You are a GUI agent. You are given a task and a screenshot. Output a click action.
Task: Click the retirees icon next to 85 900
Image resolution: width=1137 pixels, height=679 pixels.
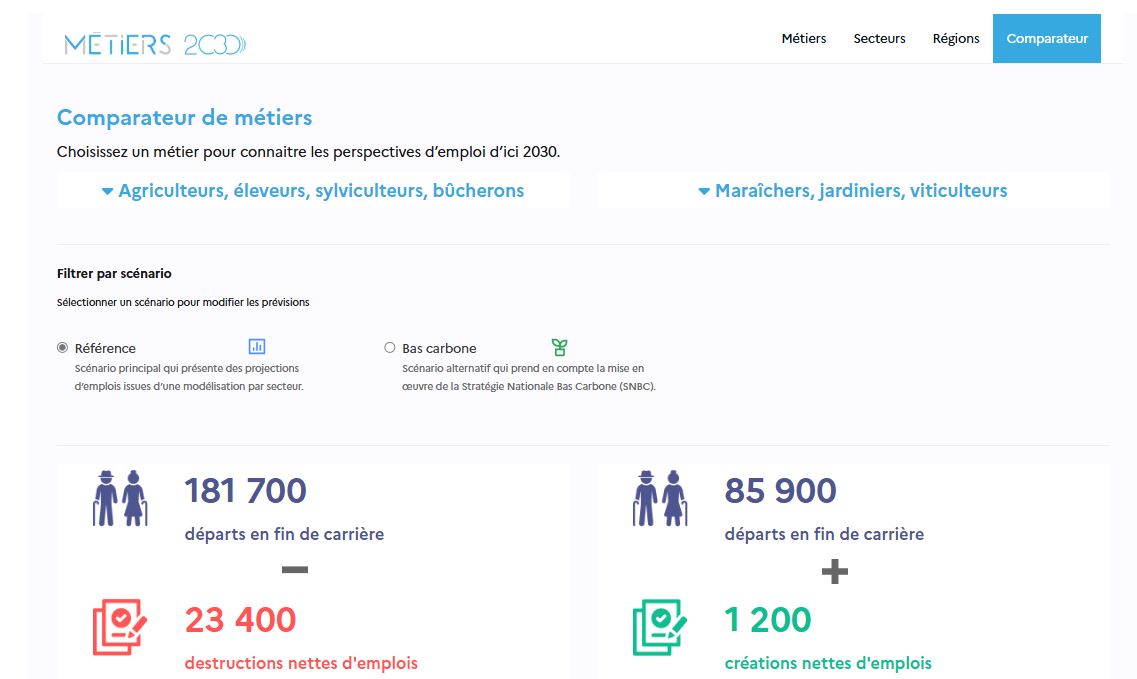pyautogui.click(x=660, y=498)
